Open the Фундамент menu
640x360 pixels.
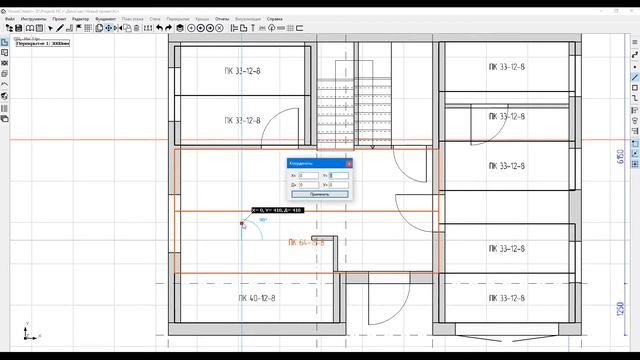pyautogui.click(x=106, y=19)
